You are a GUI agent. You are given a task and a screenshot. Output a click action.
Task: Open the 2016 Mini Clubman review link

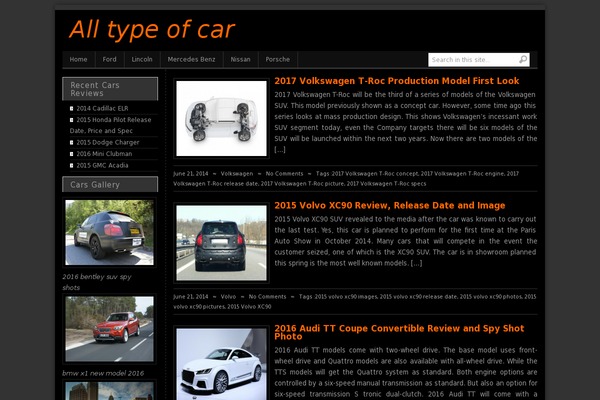pyautogui.click(x=104, y=154)
